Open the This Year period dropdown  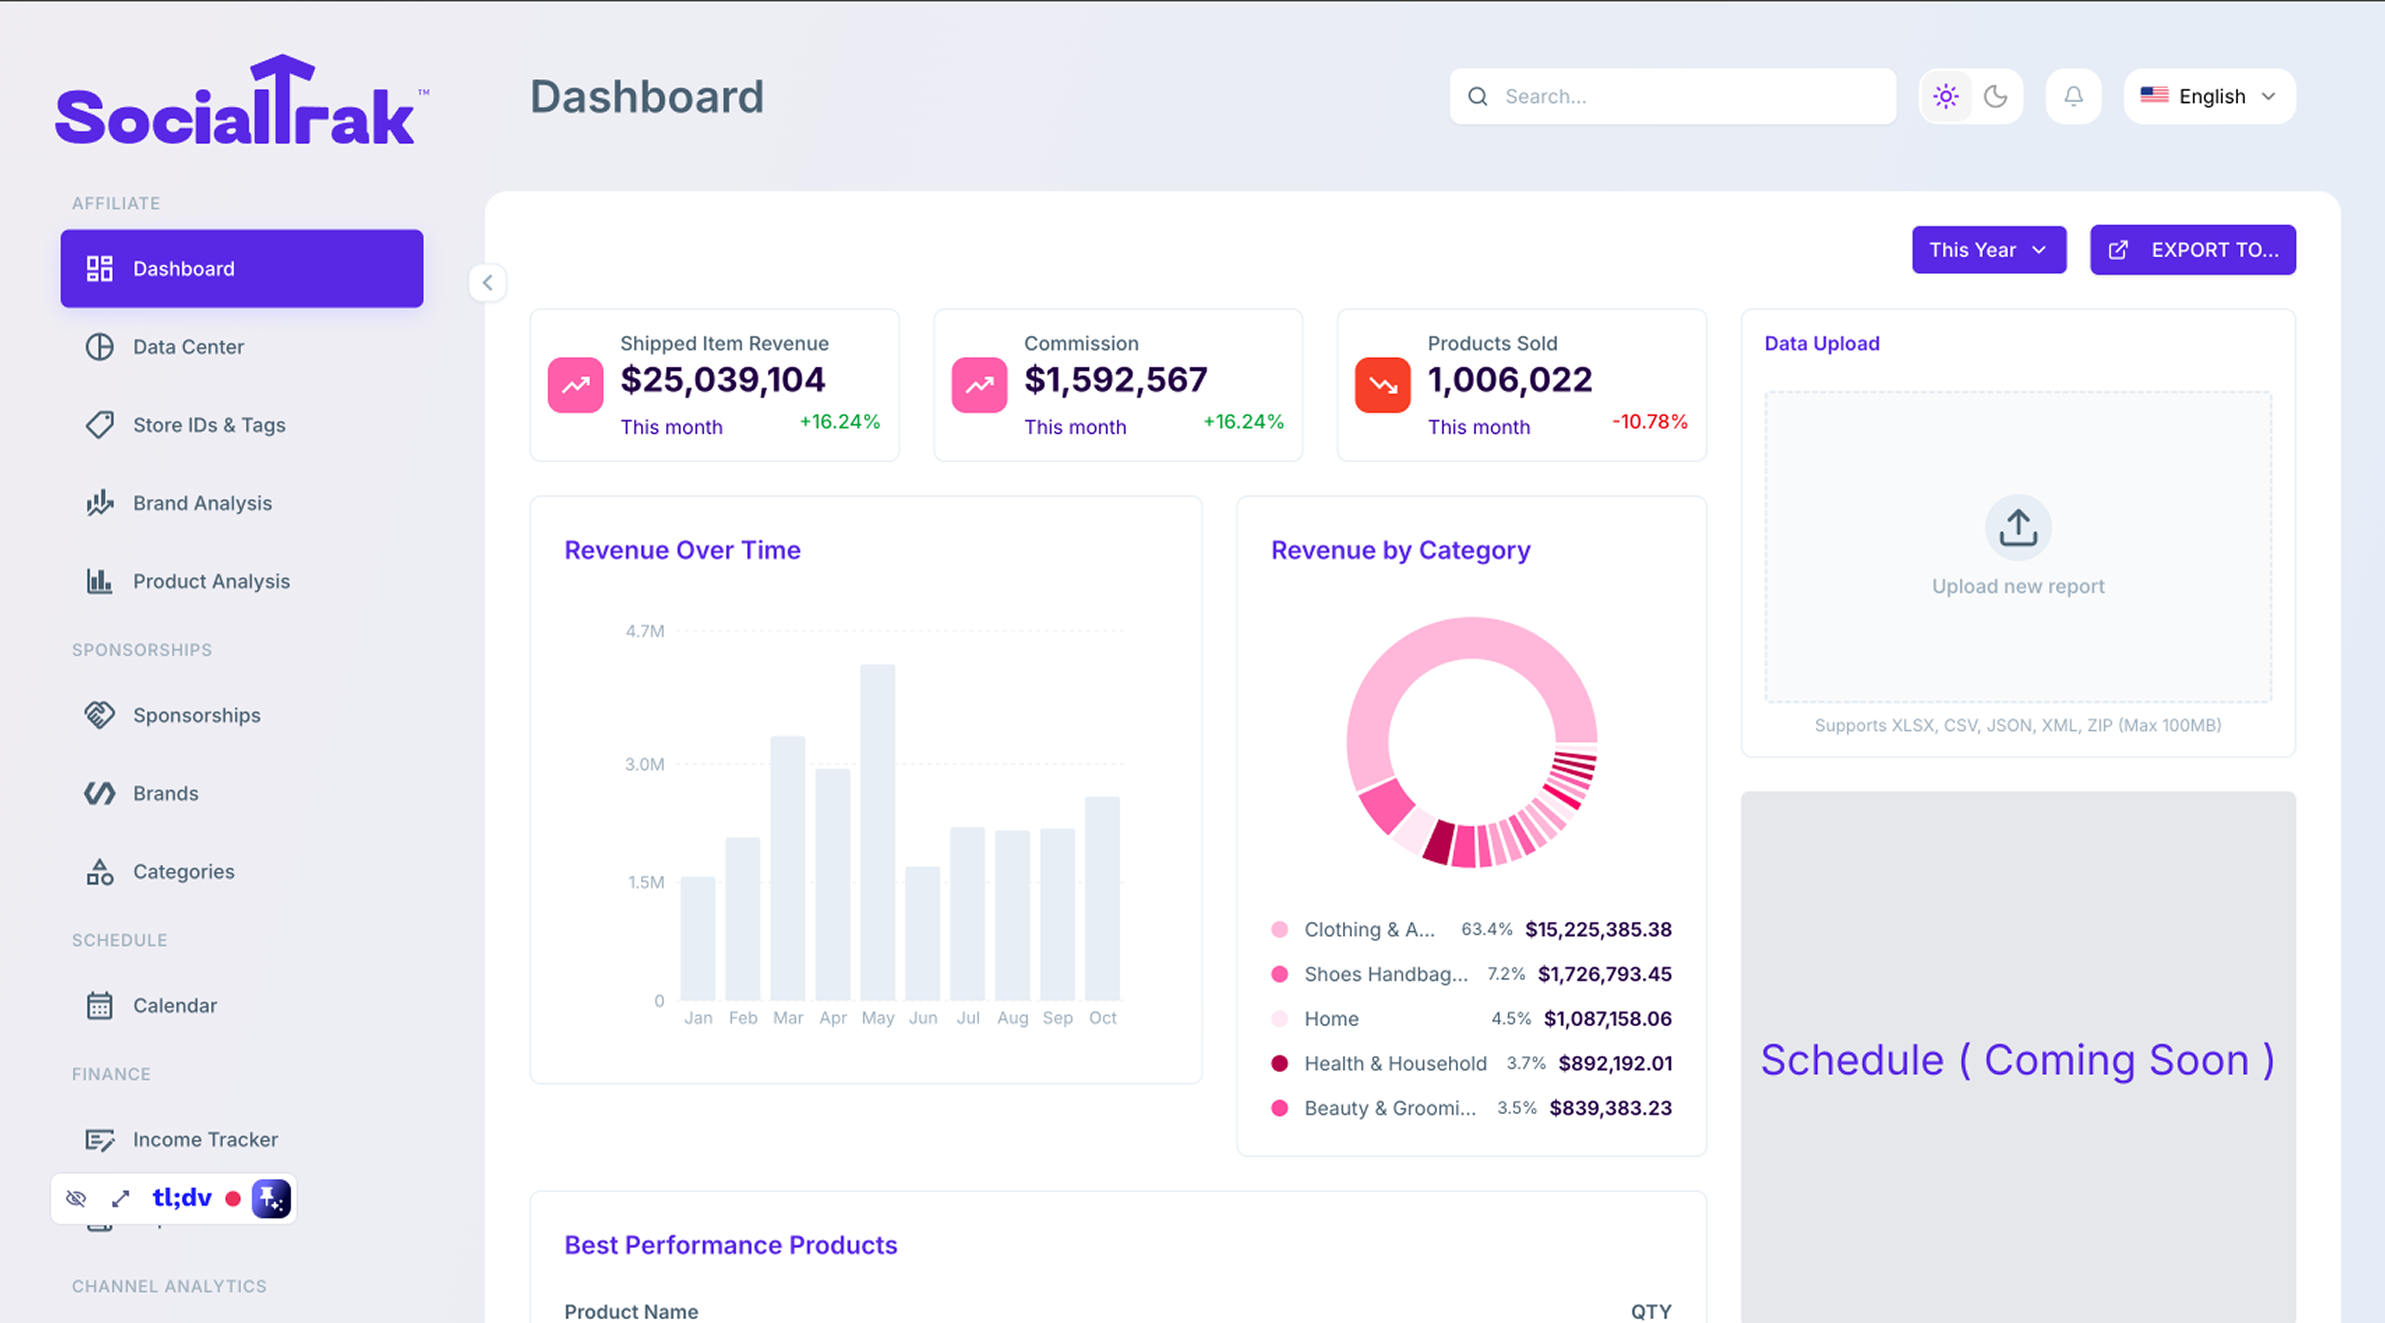[x=1989, y=249]
